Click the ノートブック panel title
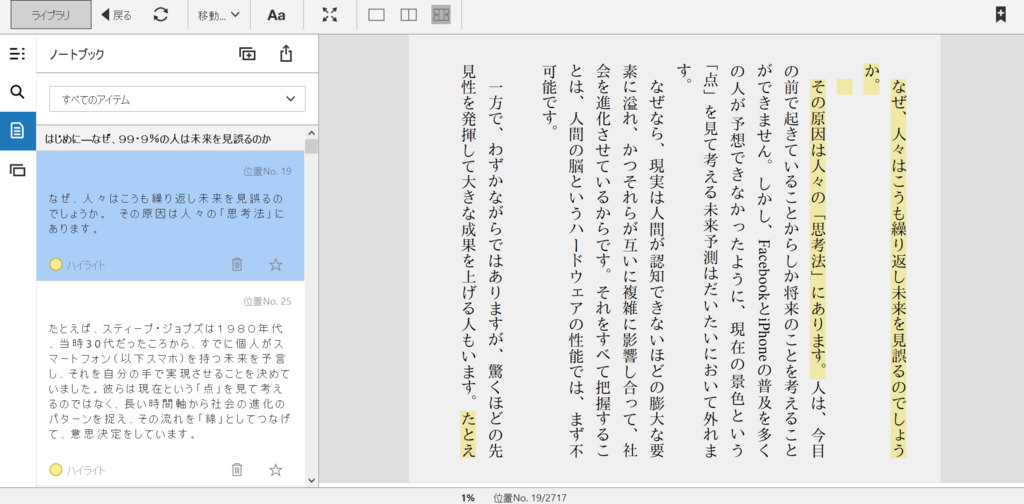Screen dimensions: 1024x504 point(76,55)
